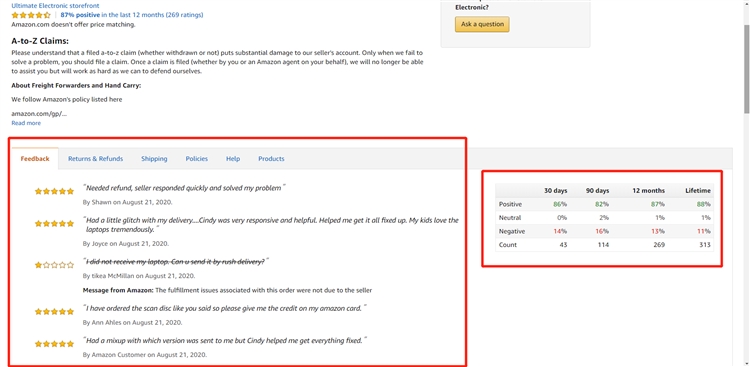Select the Shipping tab
Screen dimensions: 750x367
154,159
